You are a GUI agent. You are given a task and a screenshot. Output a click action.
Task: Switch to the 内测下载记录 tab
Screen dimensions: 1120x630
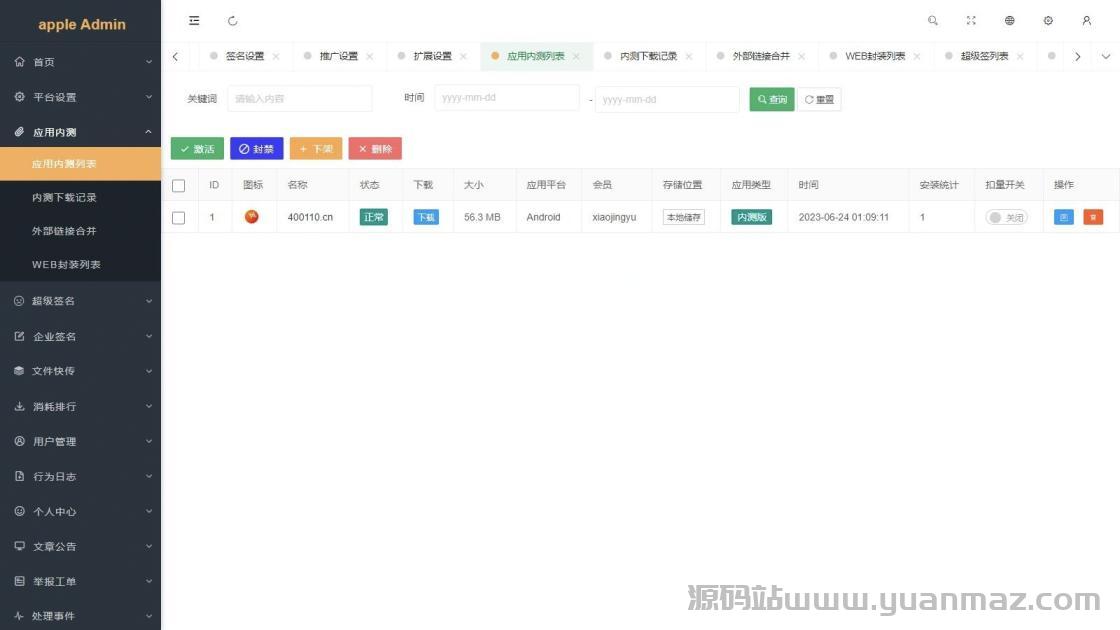coord(648,56)
